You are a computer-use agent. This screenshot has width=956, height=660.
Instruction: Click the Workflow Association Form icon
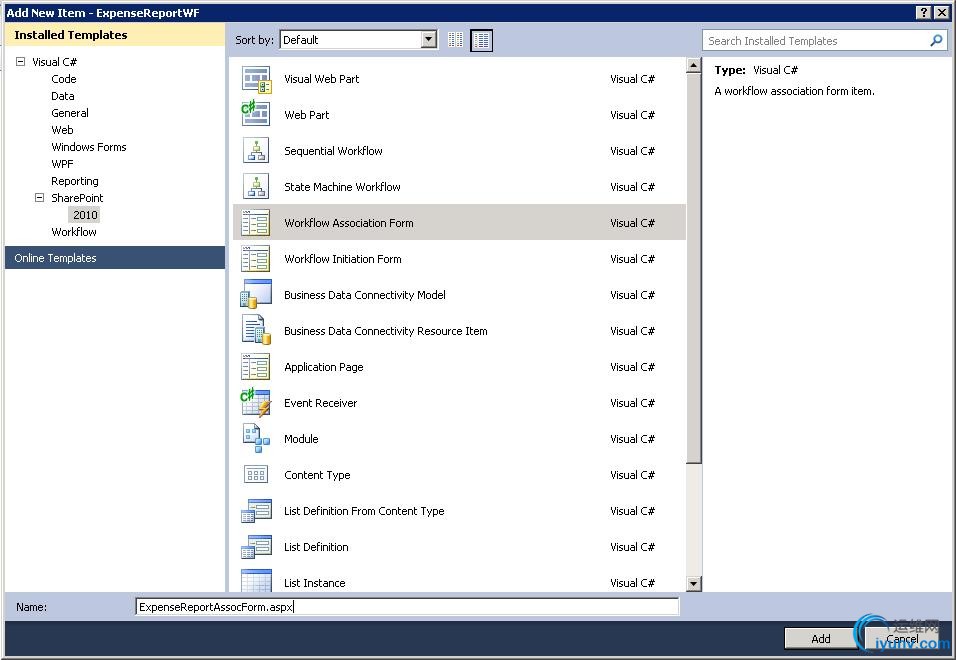pyautogui.click(x=256, y=222)
